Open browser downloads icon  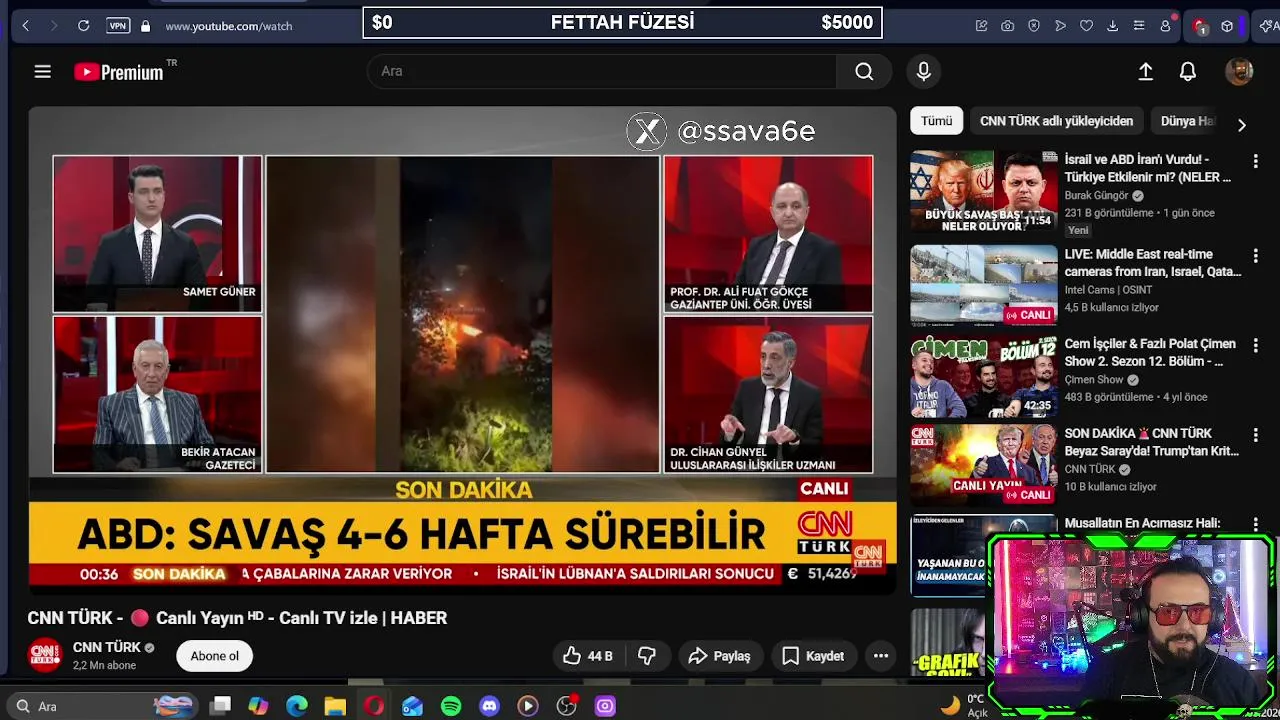1112,26
